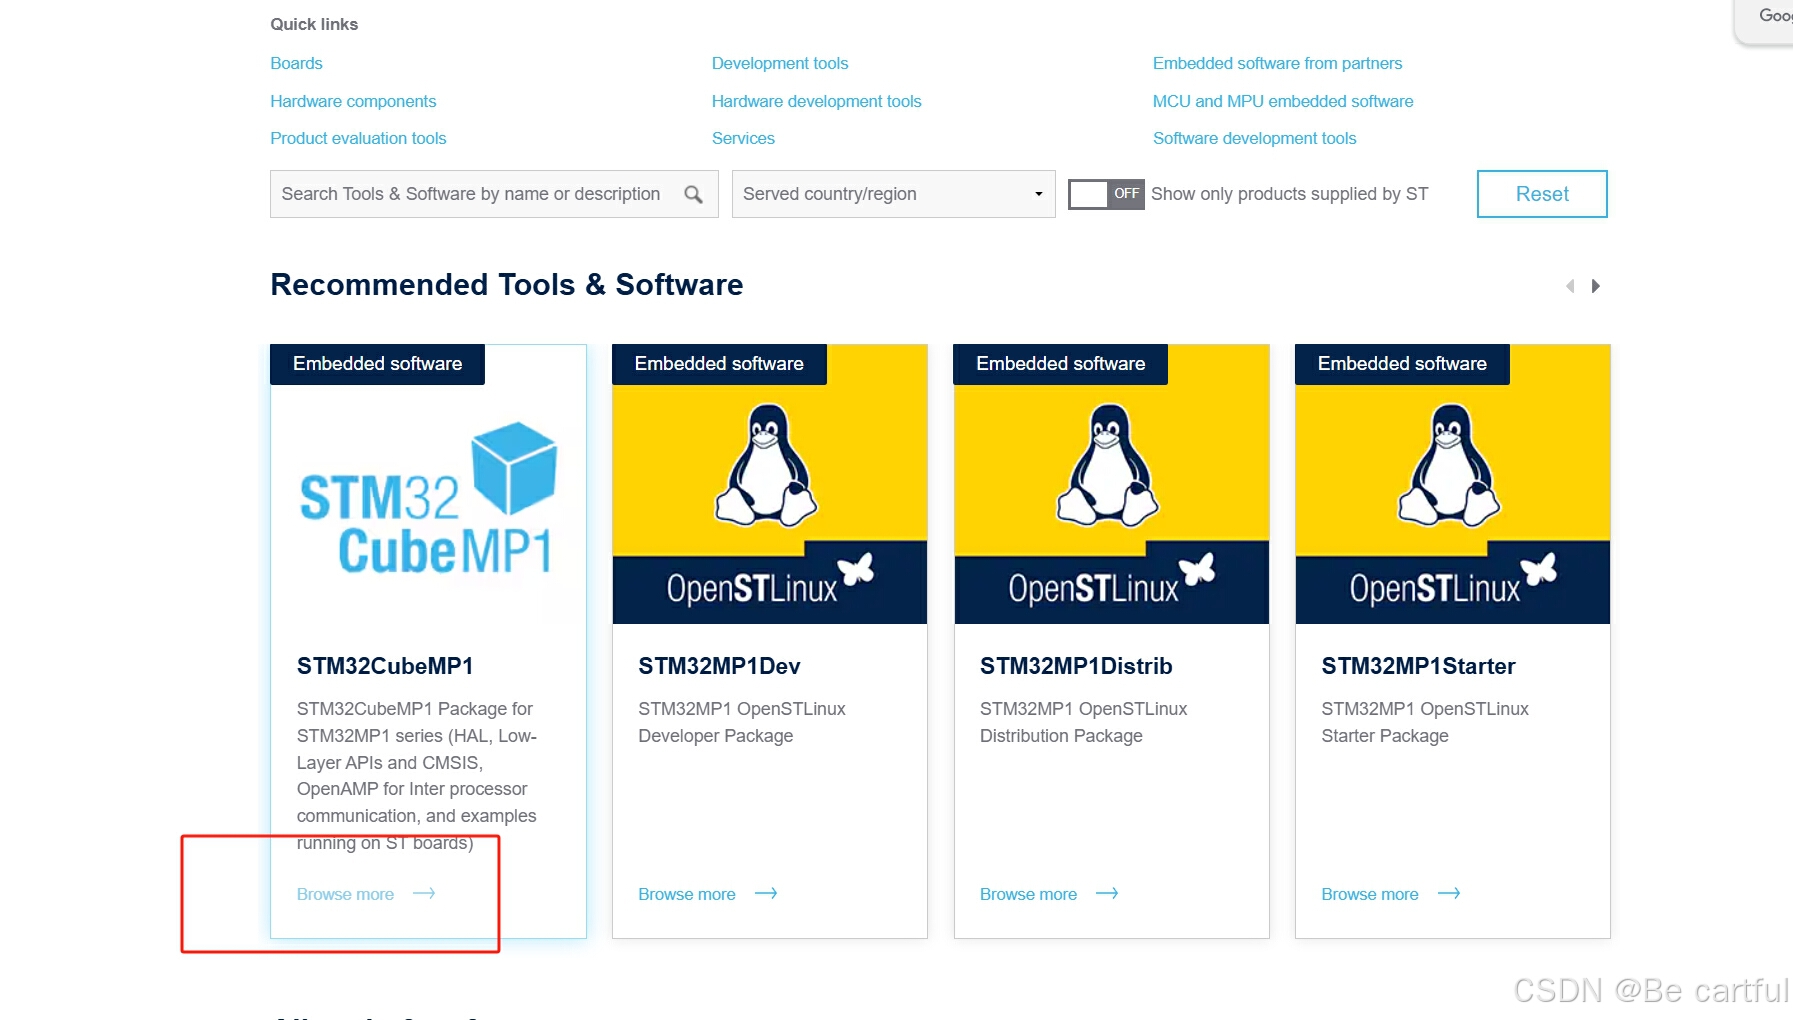Focus the Search Tools & Software field

coord(494,194)
